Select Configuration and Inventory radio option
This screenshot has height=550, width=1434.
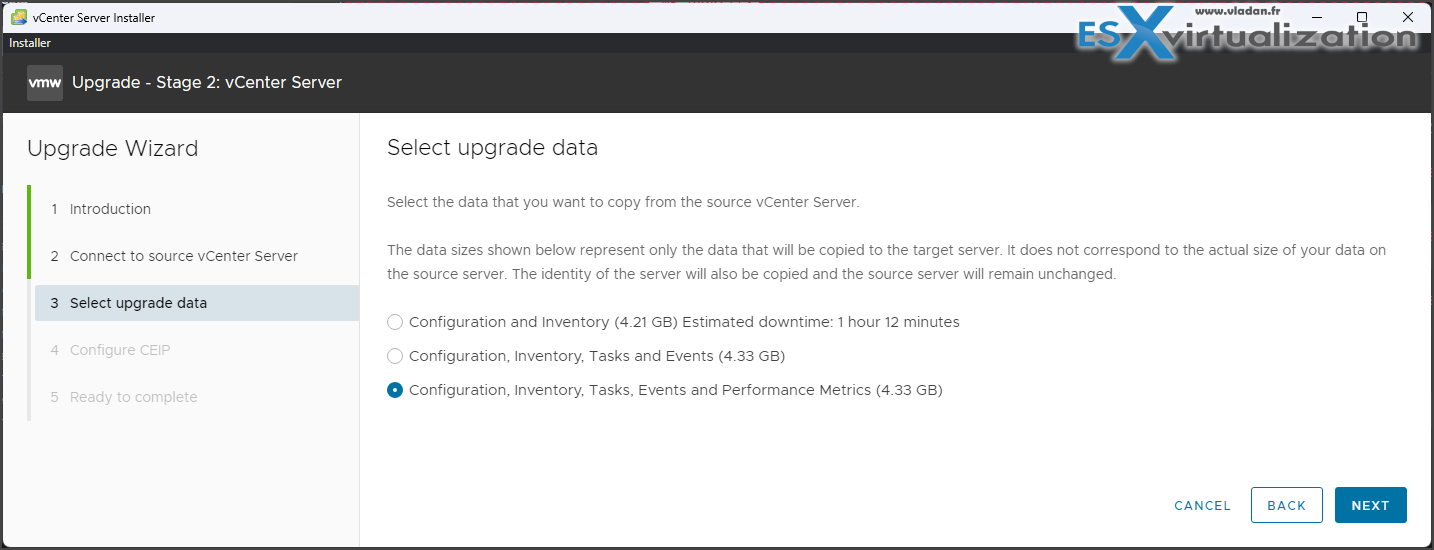[395, 322]
